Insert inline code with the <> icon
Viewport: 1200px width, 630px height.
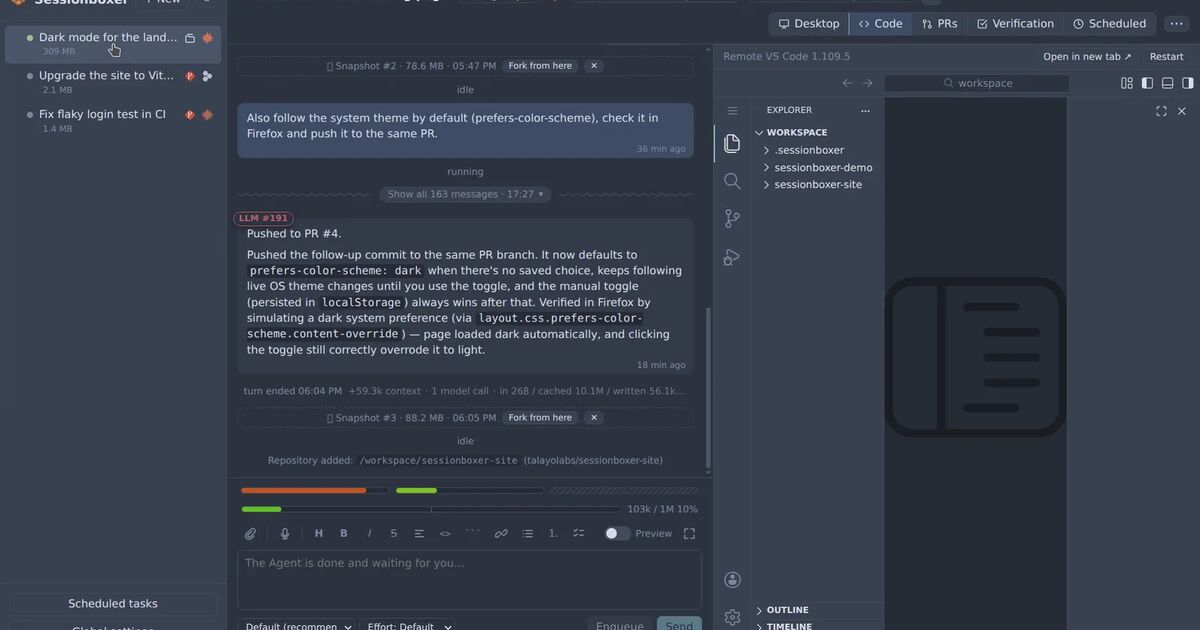coord(445,534)
